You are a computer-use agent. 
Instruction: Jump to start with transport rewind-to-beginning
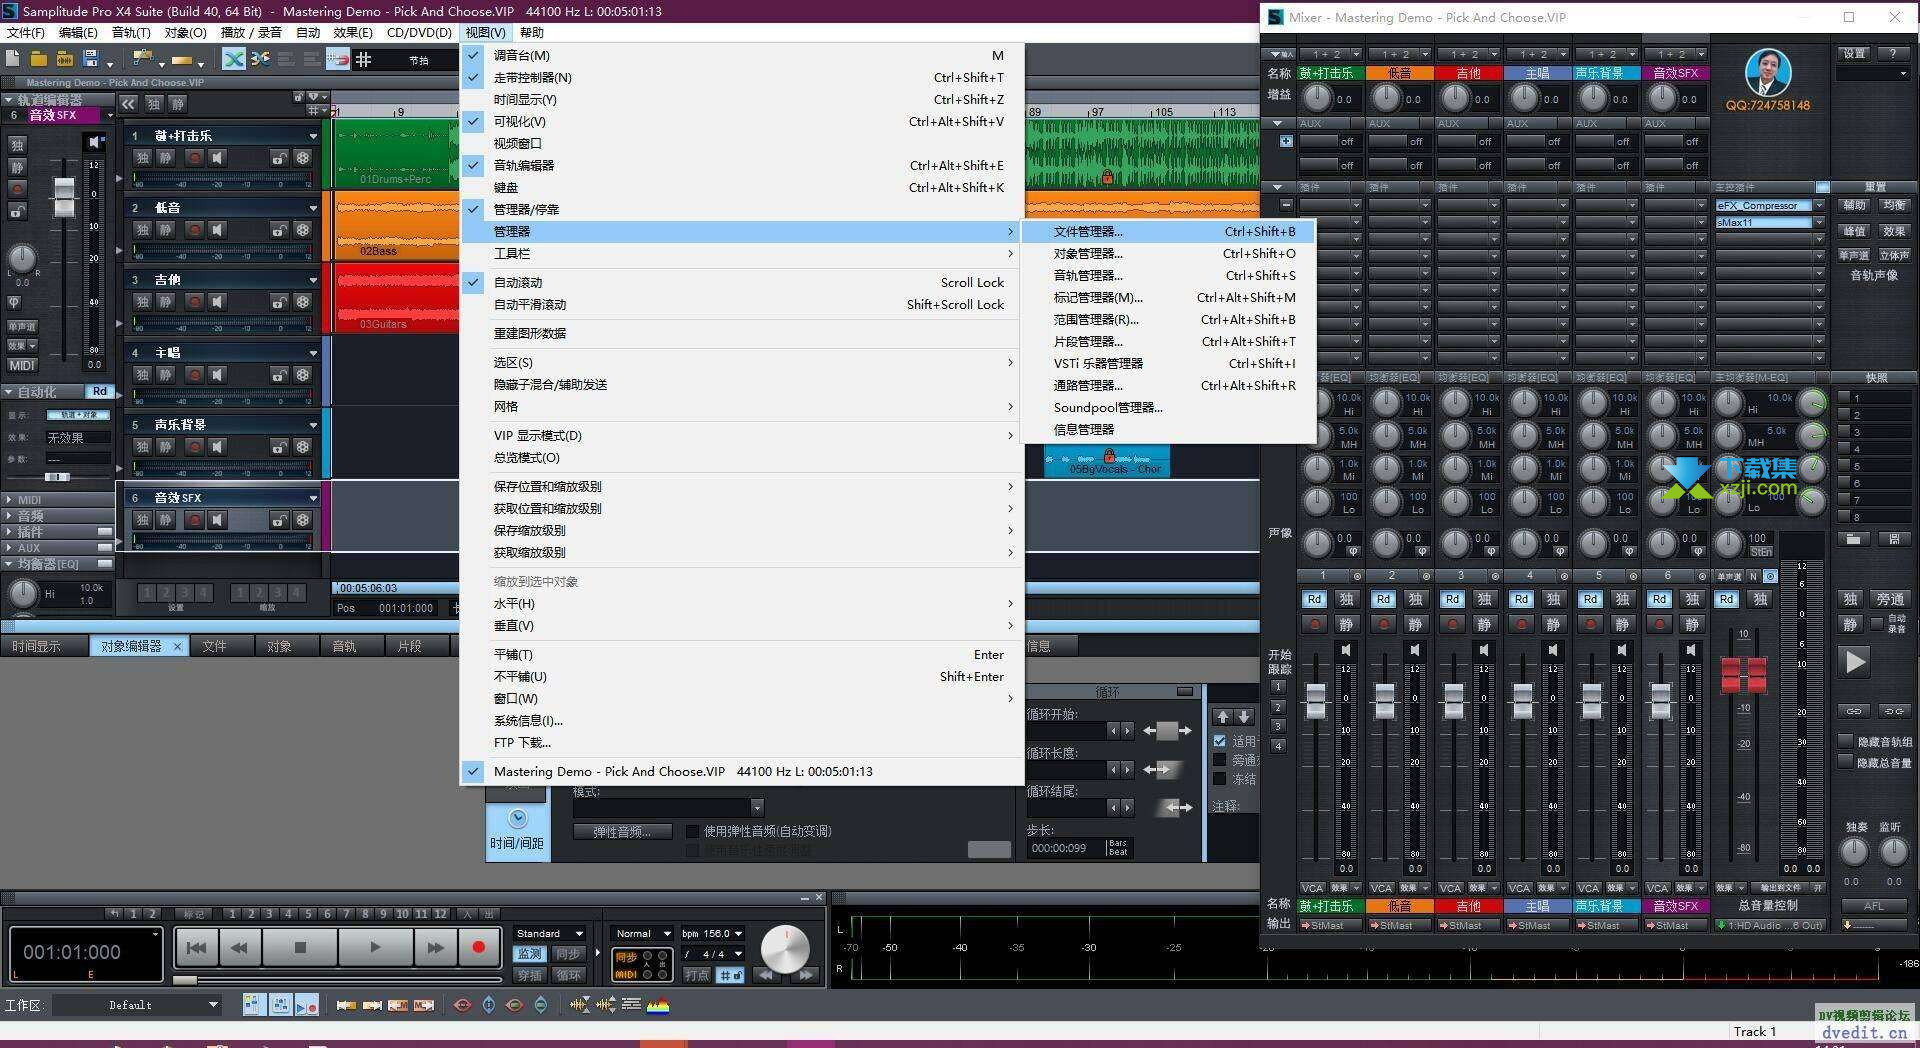[x=197, y=947]
